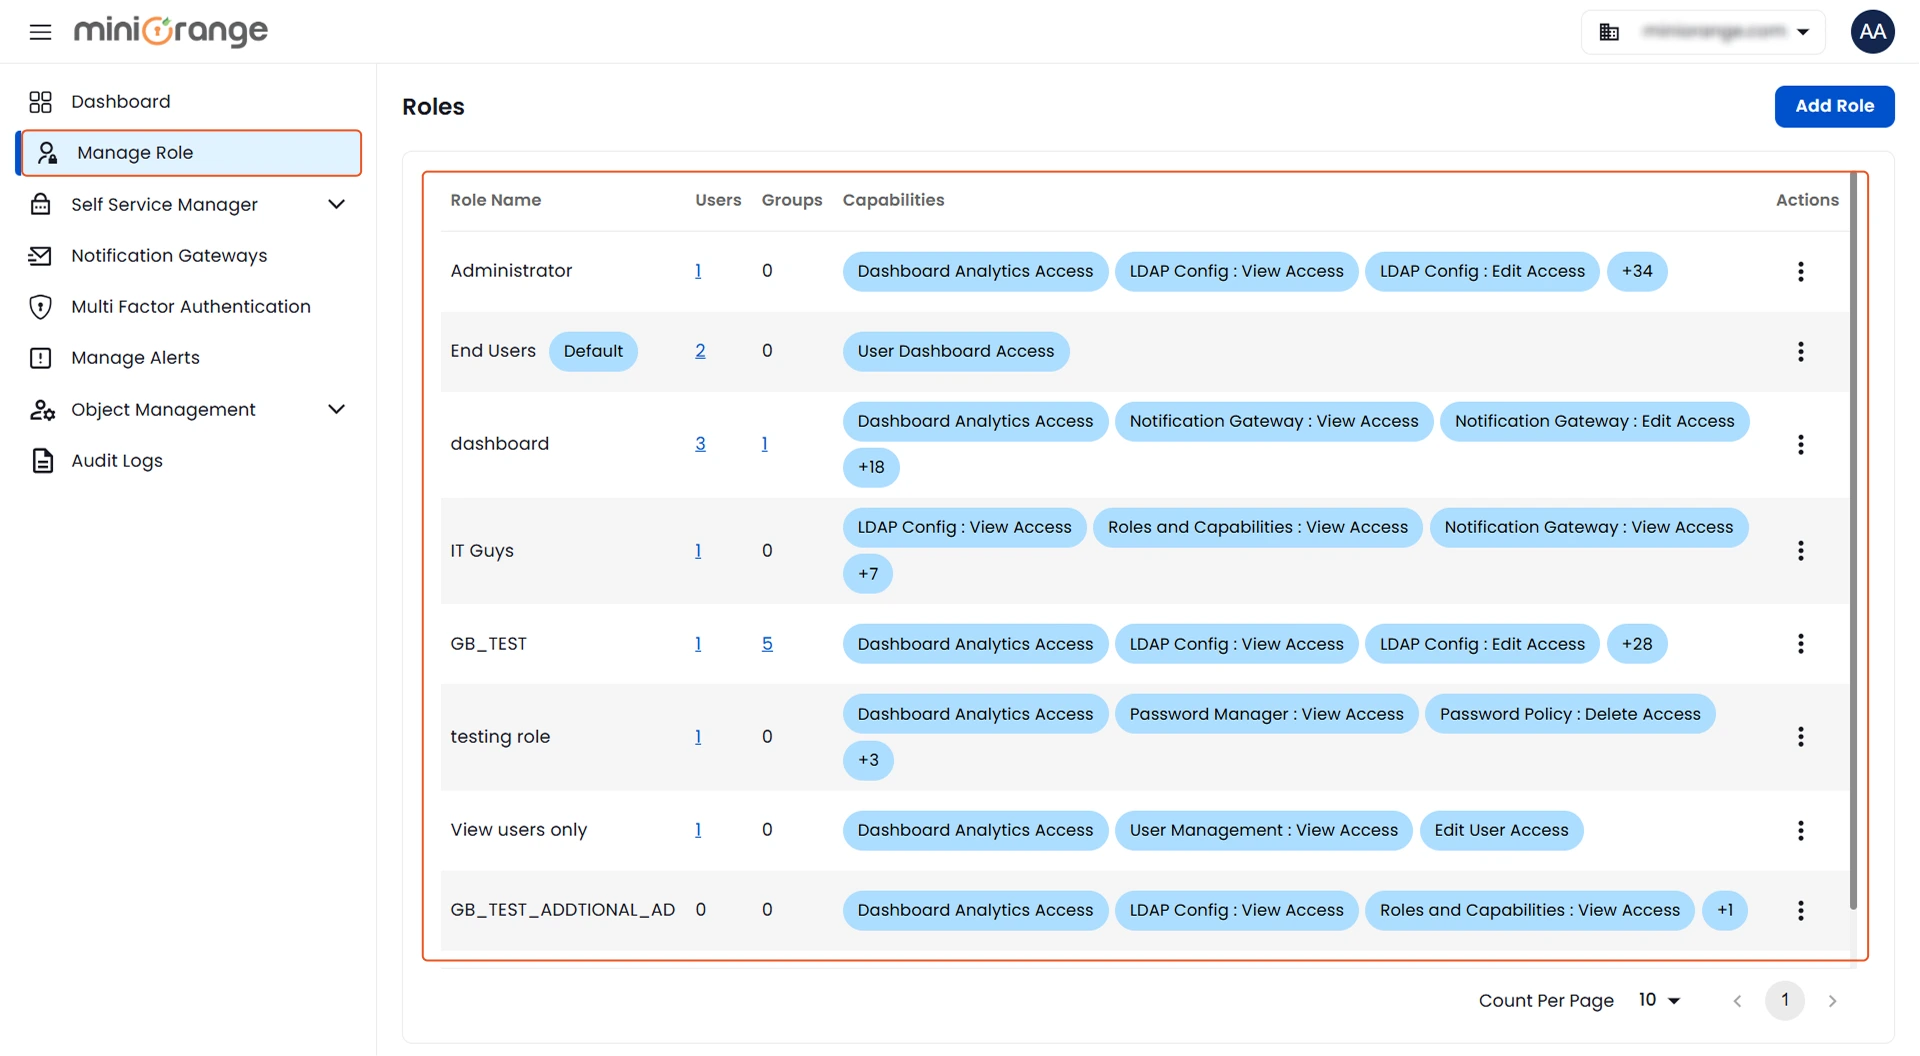
Task: Click the Notification Gateways envelope icon
Action: coord(40,255)
